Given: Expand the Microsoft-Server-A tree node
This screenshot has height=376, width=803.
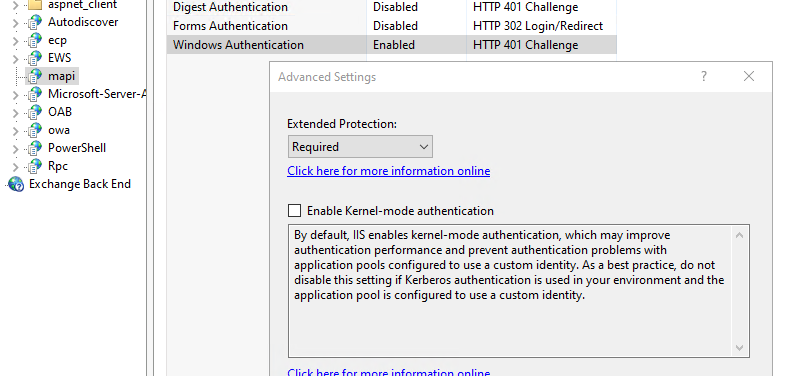Looking at the screenshot, I should pos(15,95).
